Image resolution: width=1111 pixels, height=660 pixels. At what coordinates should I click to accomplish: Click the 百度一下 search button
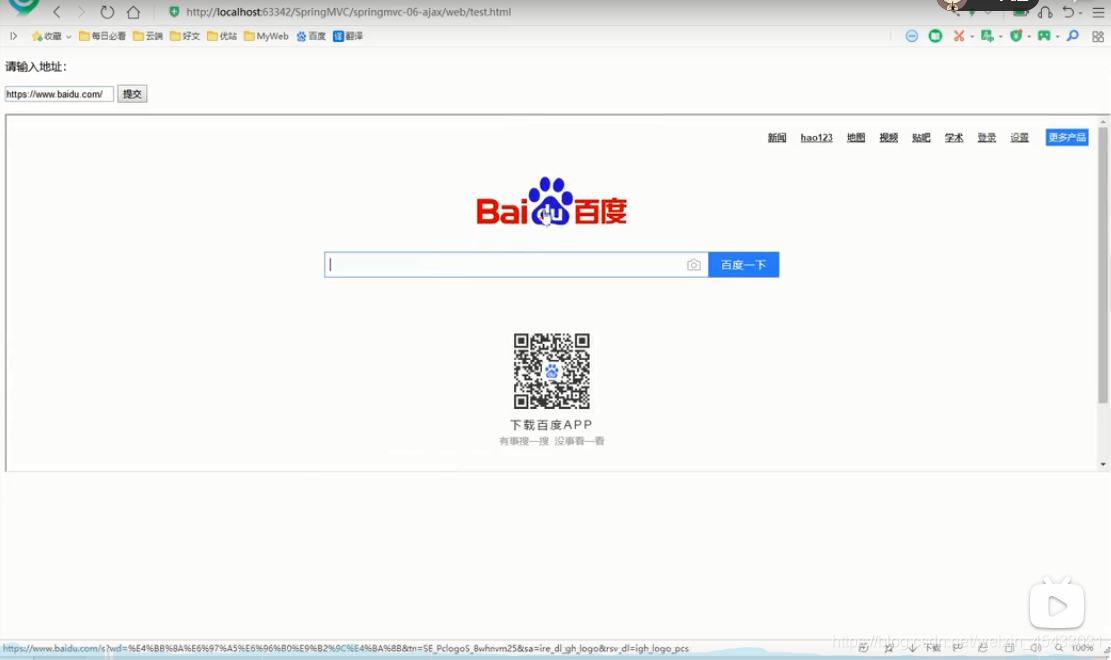click(x=743, y=264)
